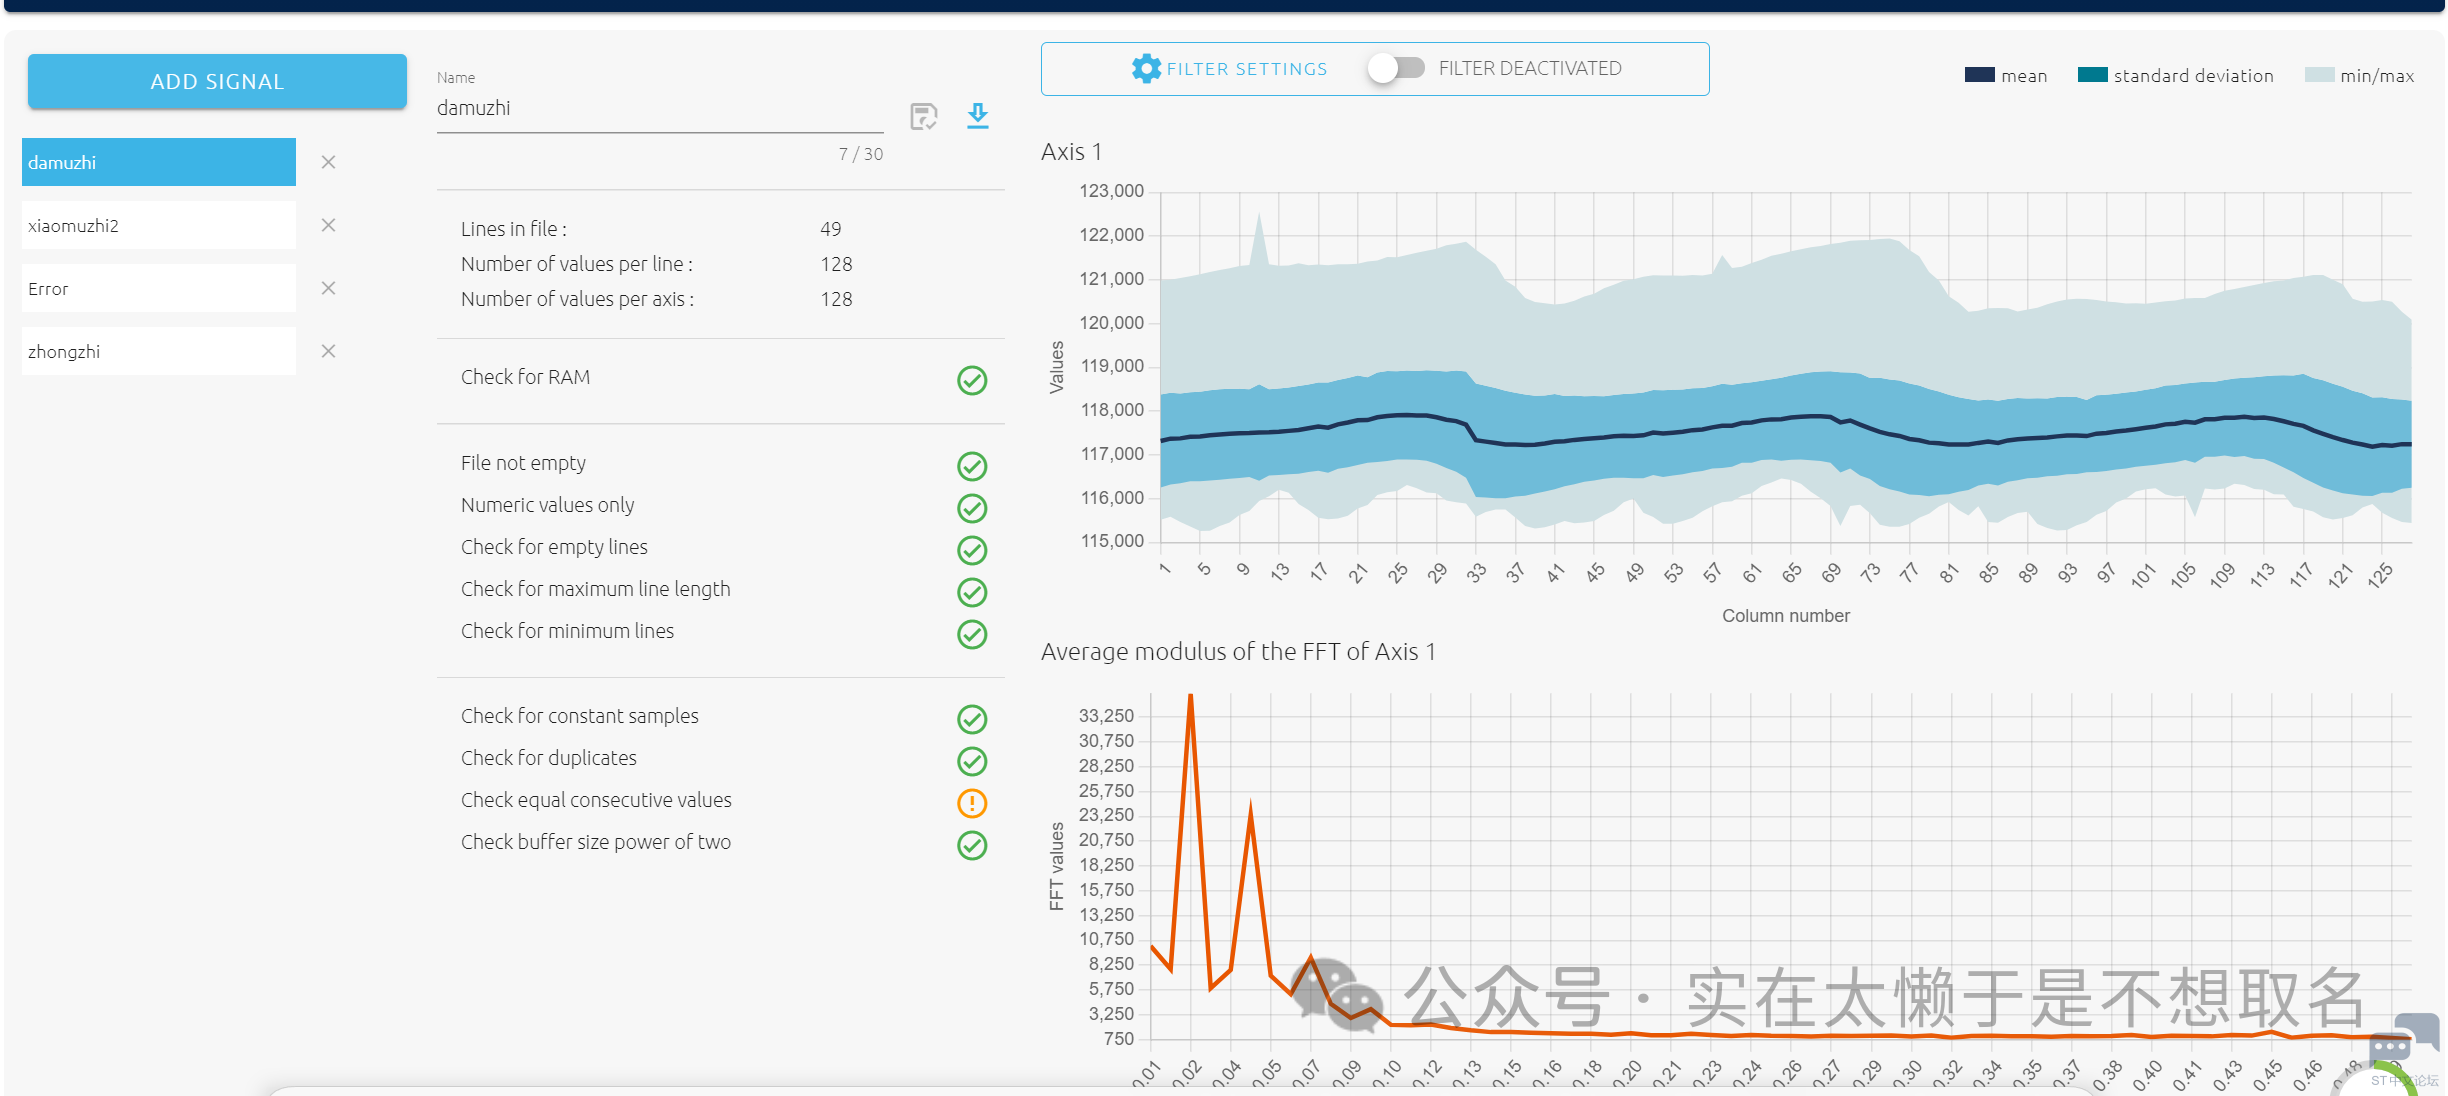2448x1096 pixels.
Task: Click the 'Check buffer size power of two' text
Action: pos(596,842)
